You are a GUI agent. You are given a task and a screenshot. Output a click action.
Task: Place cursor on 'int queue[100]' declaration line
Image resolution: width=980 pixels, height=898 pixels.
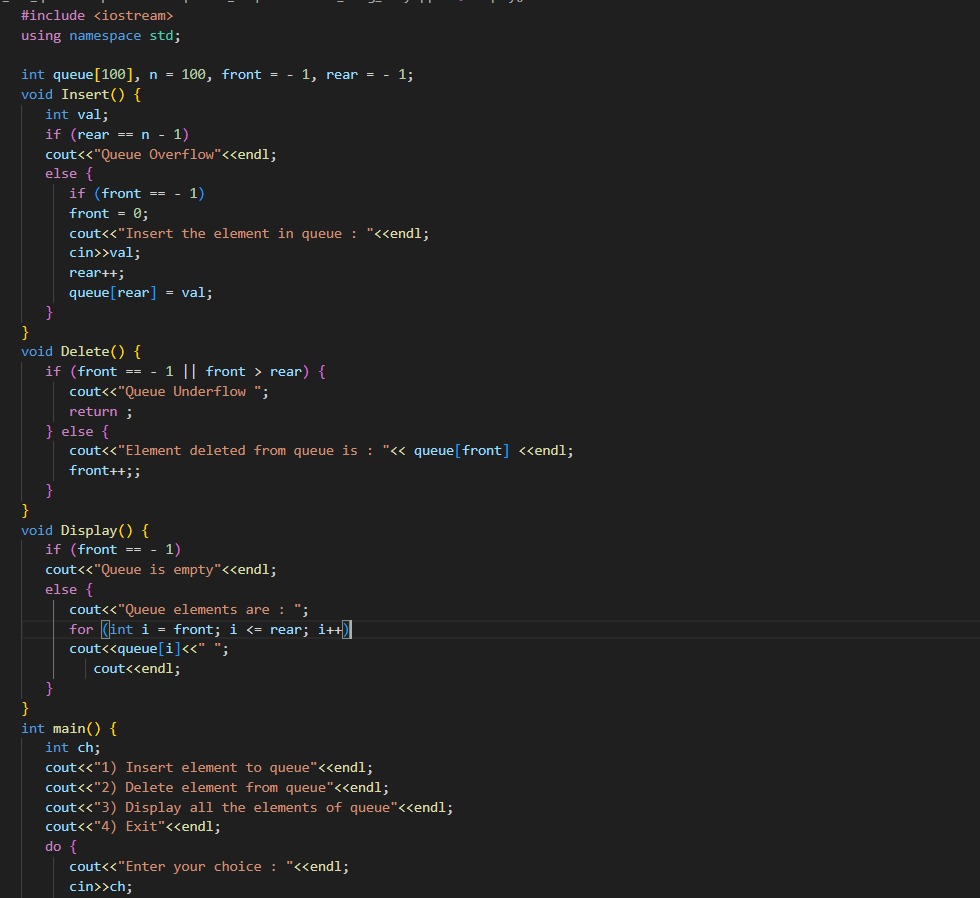point(217,74)
